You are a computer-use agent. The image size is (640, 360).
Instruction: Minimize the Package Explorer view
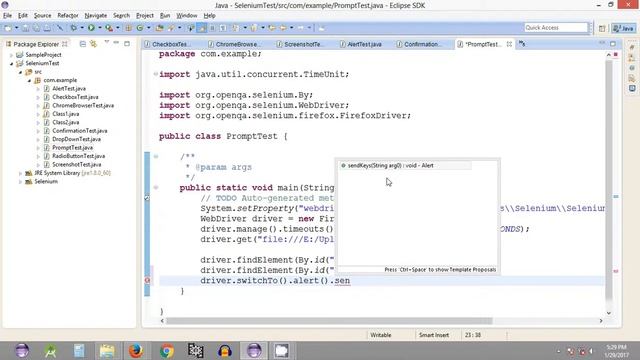pos(116,43)
